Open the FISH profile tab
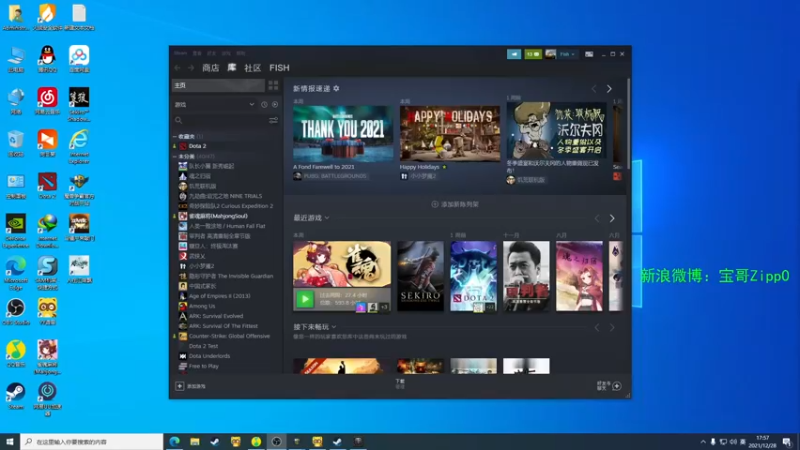This screenshot has width=800, height=450. point(279,68)
